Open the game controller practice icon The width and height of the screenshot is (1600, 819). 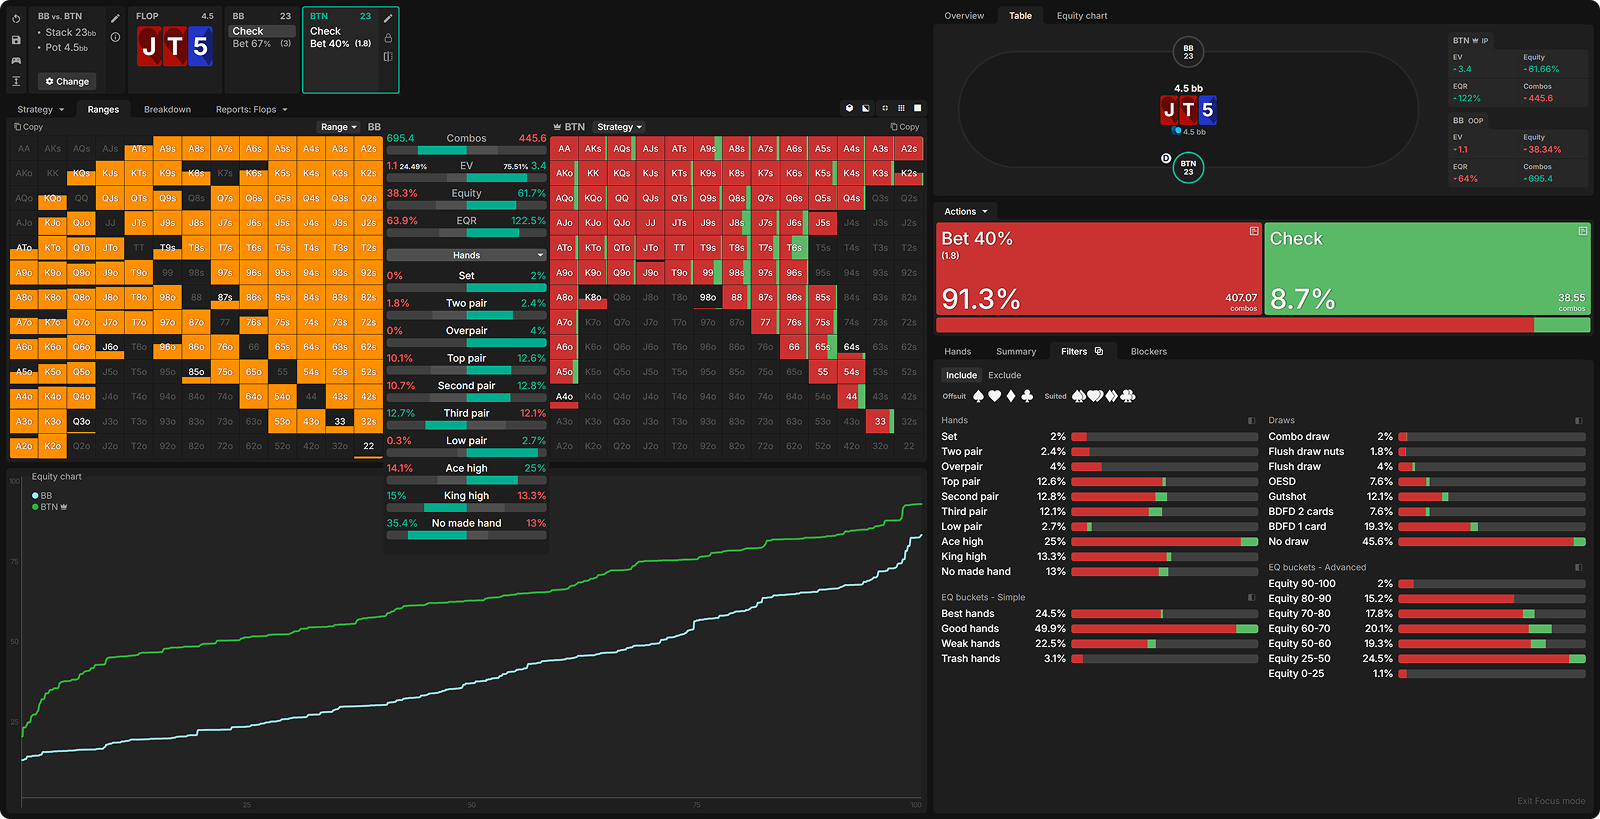(x=16, y=61)
